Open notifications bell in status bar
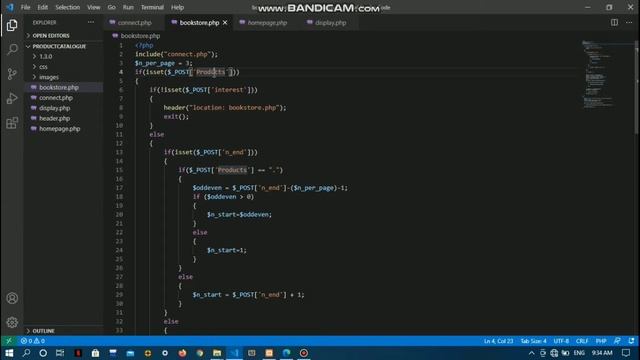This screenshot has width=640, height=360. 631,341
